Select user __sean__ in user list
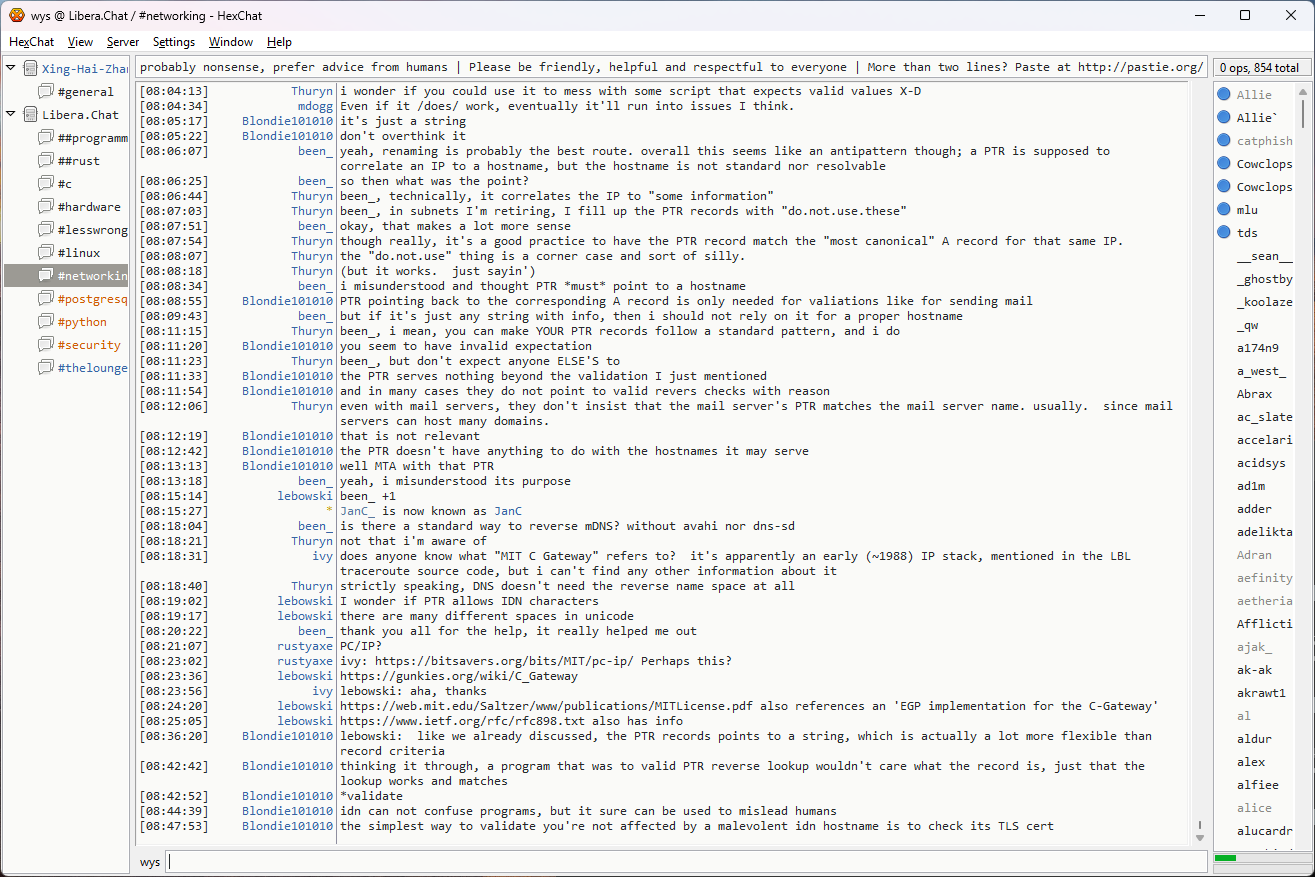Viewport: 1315px width, 877px height. click(1264, 256)
